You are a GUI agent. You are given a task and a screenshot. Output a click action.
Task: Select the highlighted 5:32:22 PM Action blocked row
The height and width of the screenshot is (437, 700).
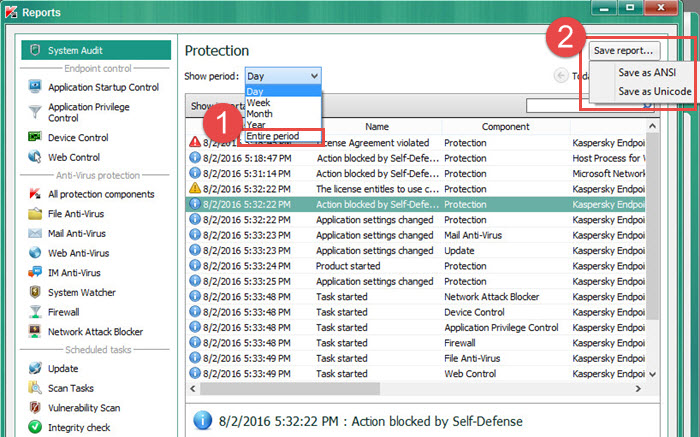(416, 204)
